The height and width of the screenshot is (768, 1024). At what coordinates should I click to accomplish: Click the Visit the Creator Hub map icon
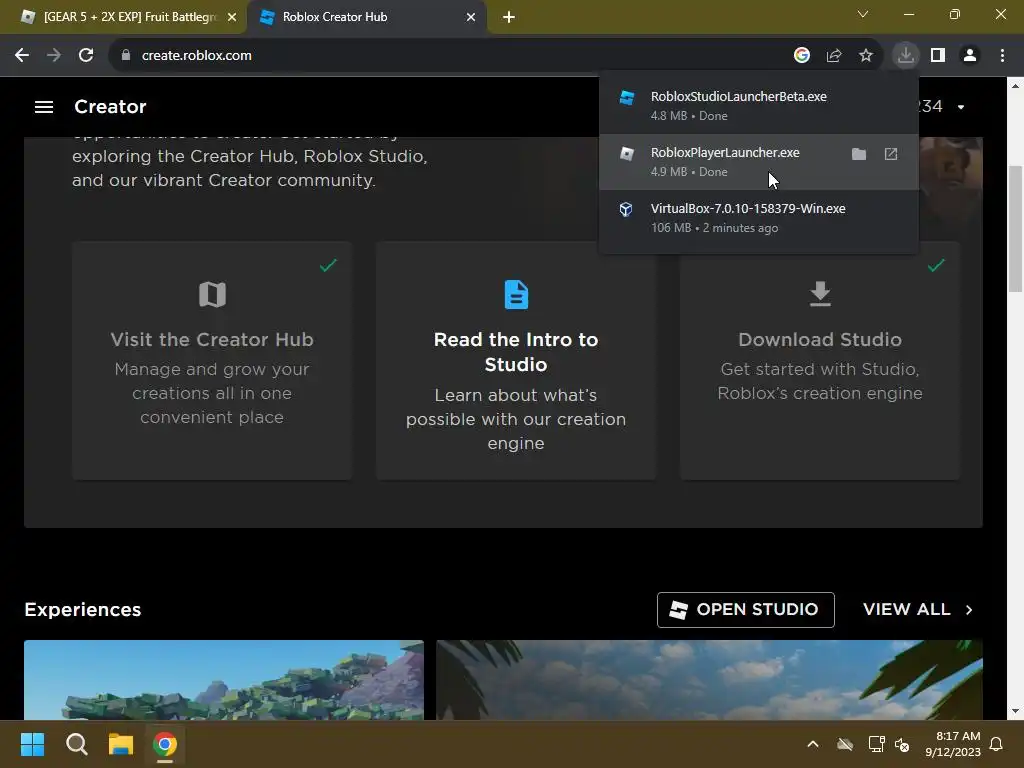(212, 295)
